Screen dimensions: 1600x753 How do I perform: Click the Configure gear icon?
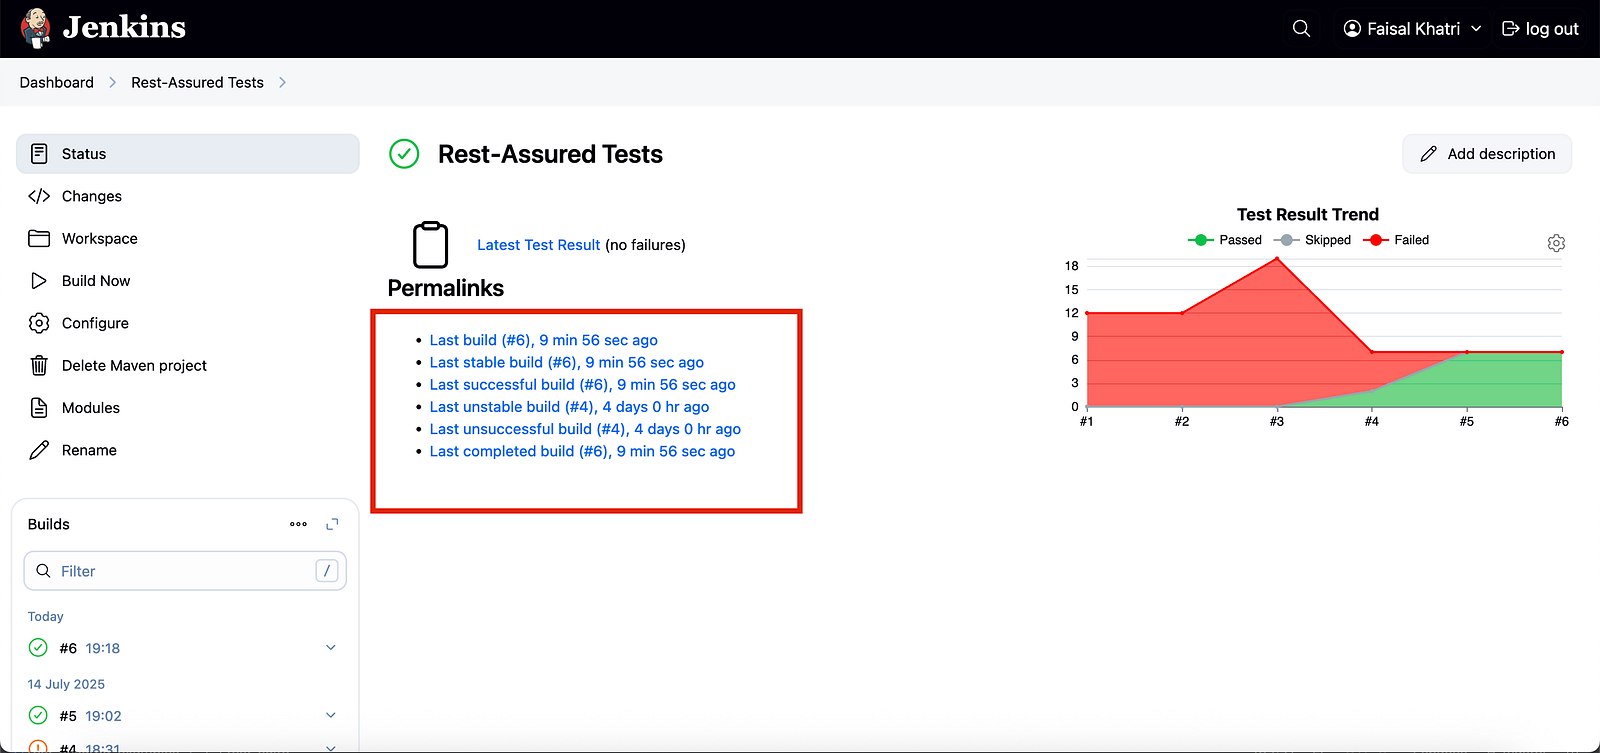point(39,323)
